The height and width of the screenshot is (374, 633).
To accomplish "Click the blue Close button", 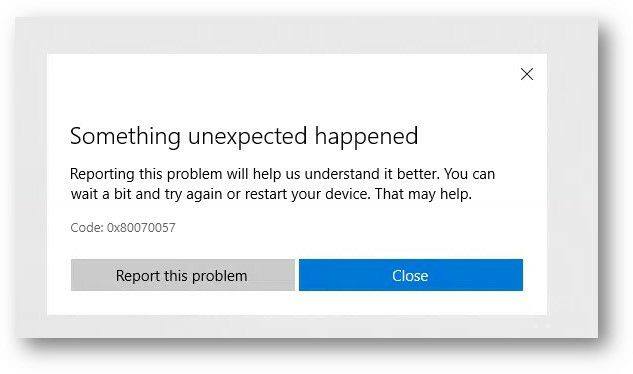I will (411, 275).
